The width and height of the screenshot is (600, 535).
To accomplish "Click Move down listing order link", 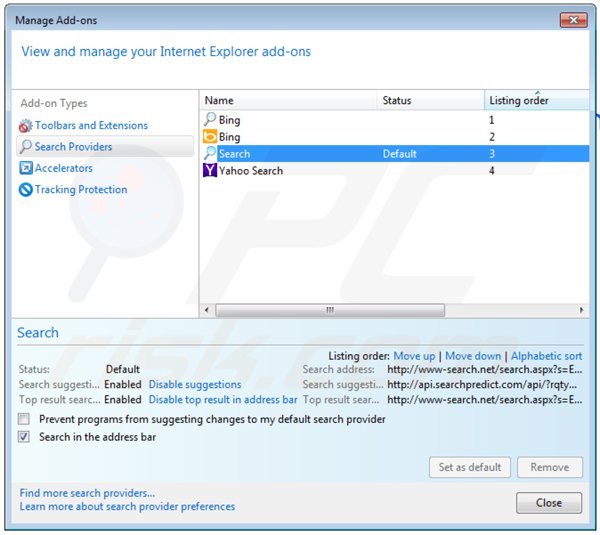I will click(473, 356).
